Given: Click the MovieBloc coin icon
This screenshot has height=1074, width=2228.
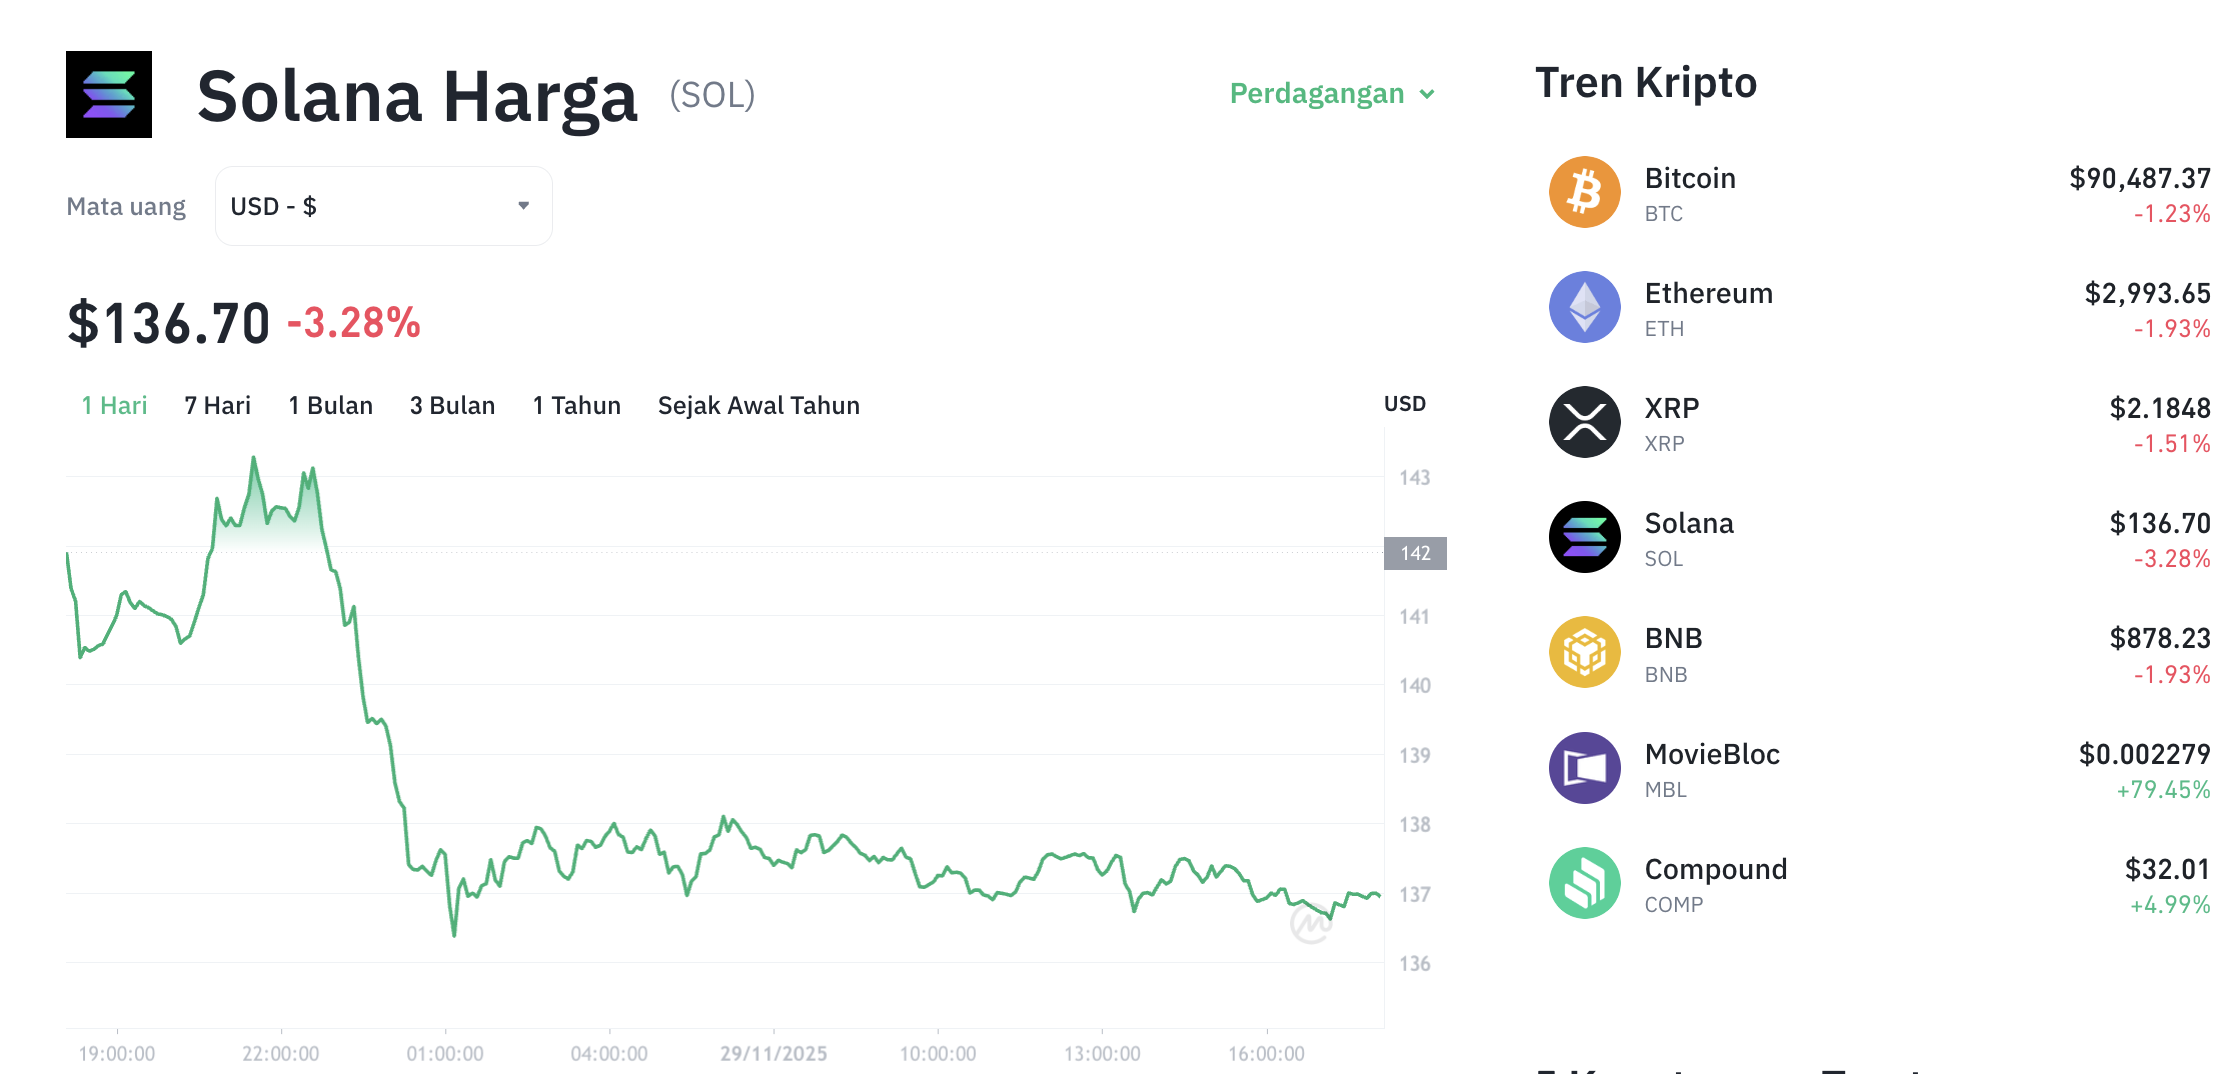Looking at the screenshot, I should [1584, 768].
